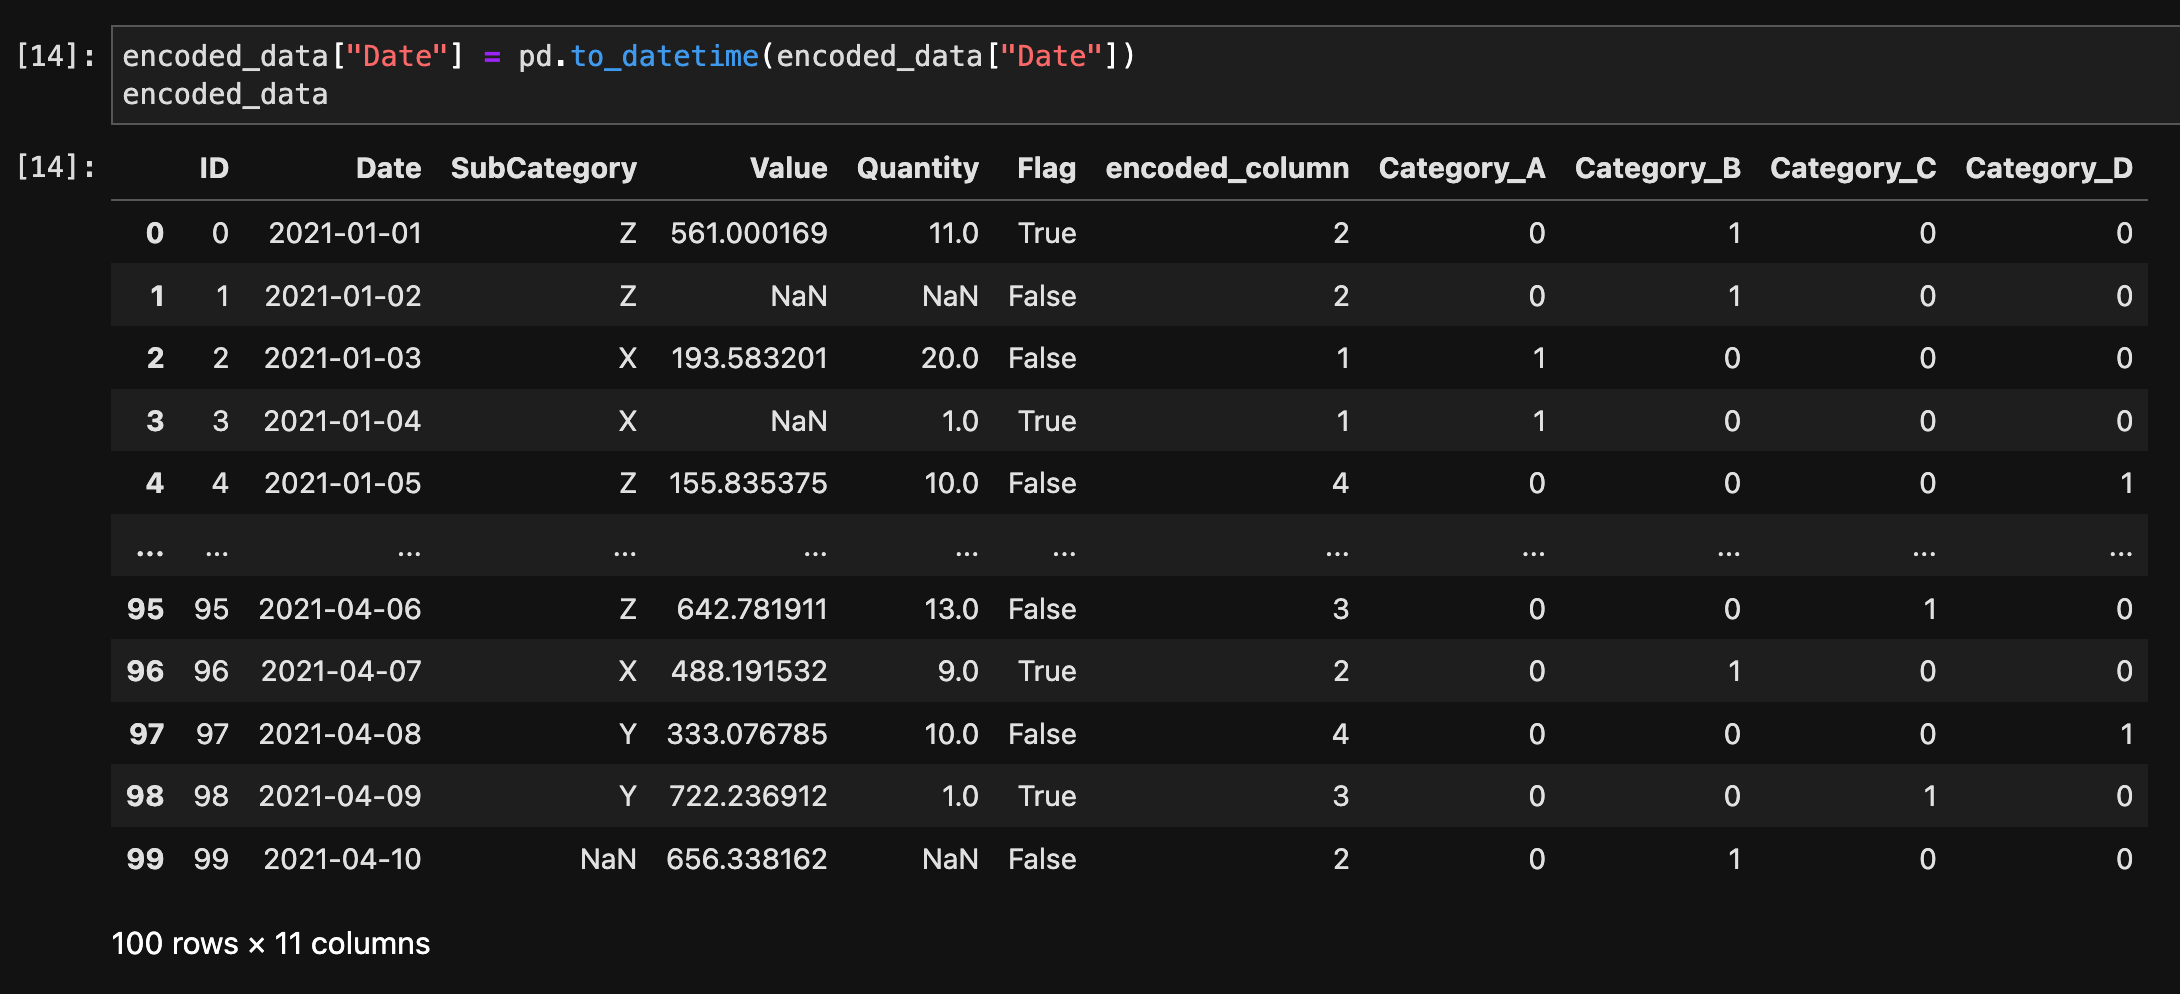
Task: Click the output prompt label [14]:
Action: [56, 166]
